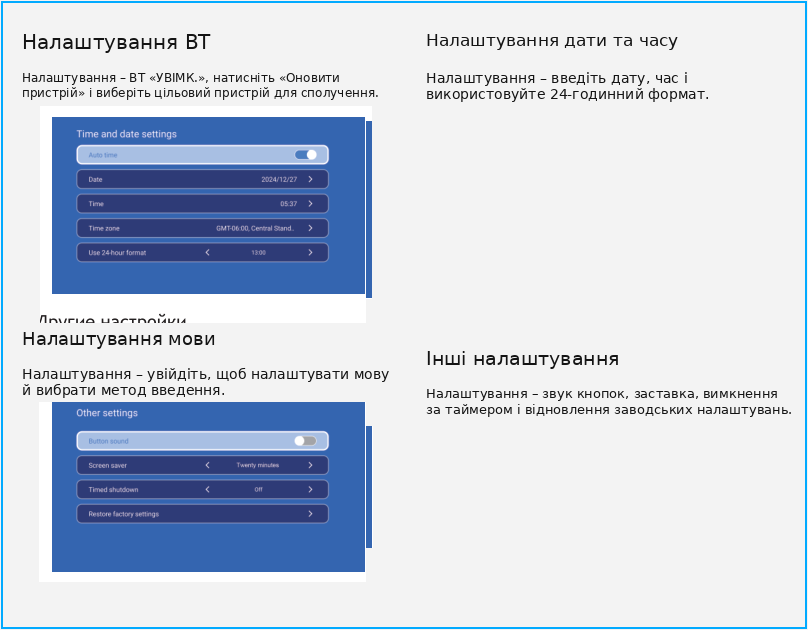Click the Time and date settings title

(x=126, y=134)
